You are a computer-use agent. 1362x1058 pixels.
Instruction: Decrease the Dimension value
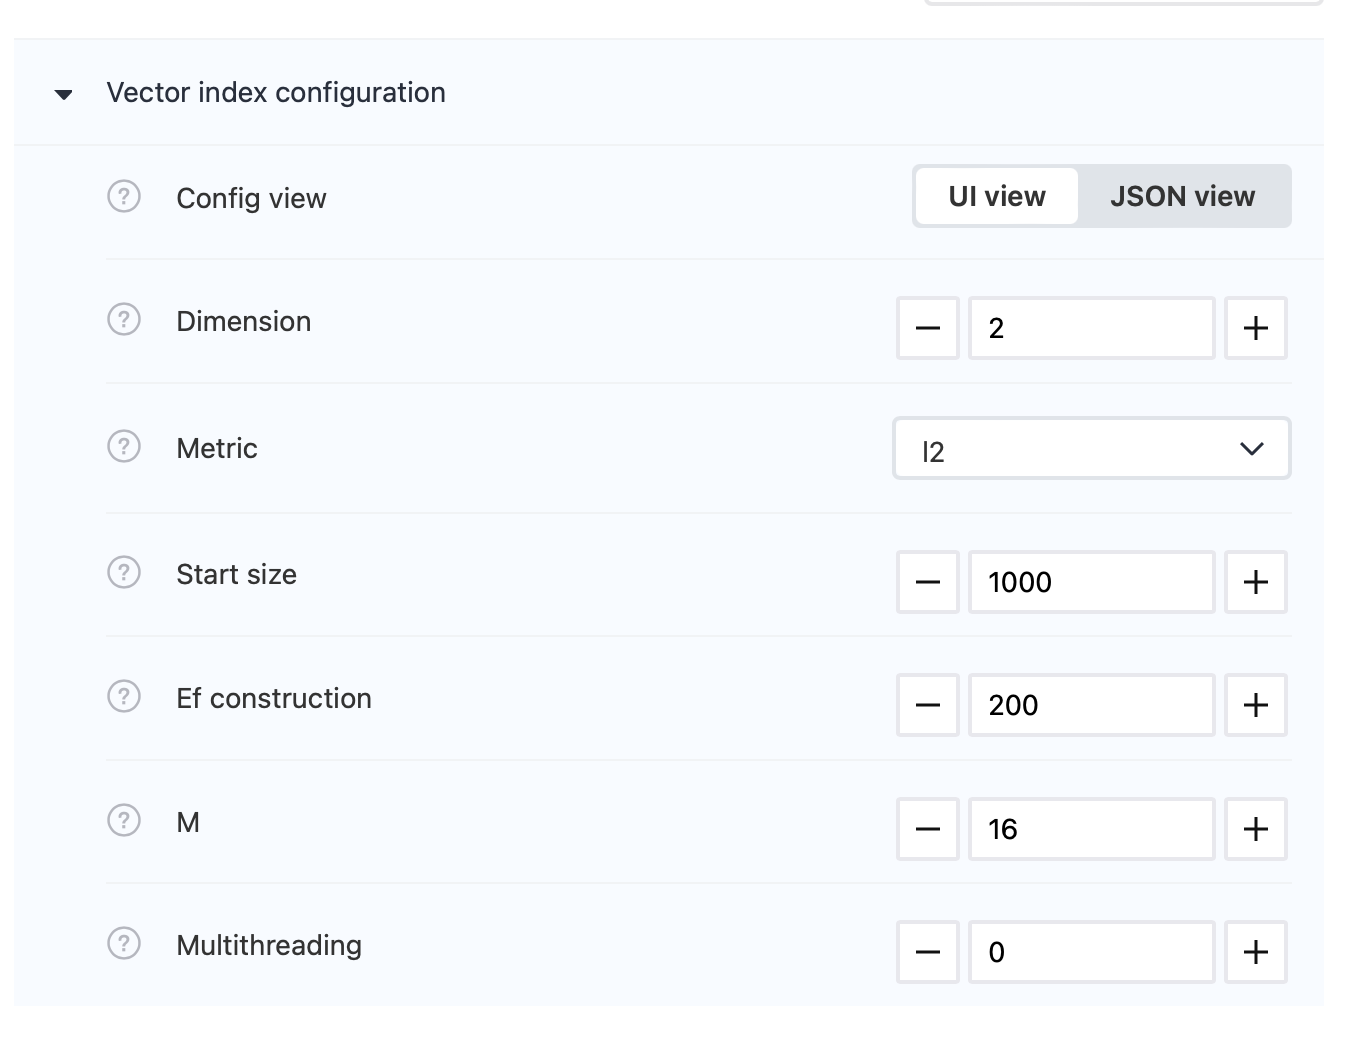point(928,328)
